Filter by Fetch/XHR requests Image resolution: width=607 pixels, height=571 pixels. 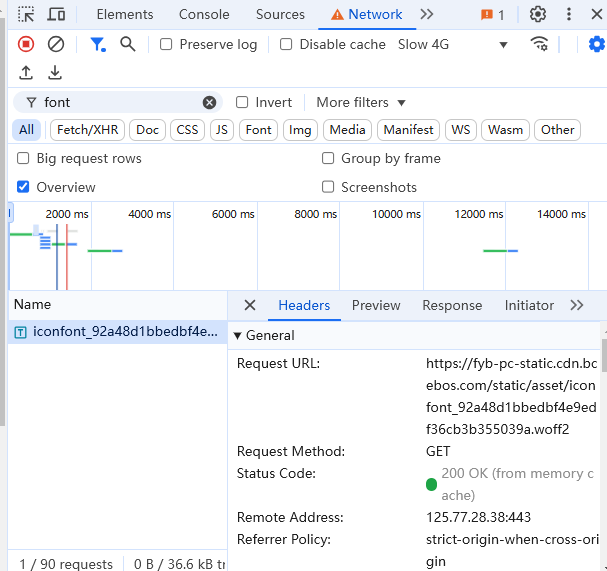tap(87, 130)
